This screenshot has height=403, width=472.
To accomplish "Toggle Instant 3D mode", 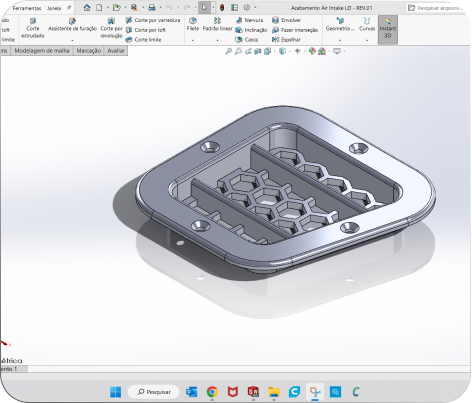I will 388,29.
